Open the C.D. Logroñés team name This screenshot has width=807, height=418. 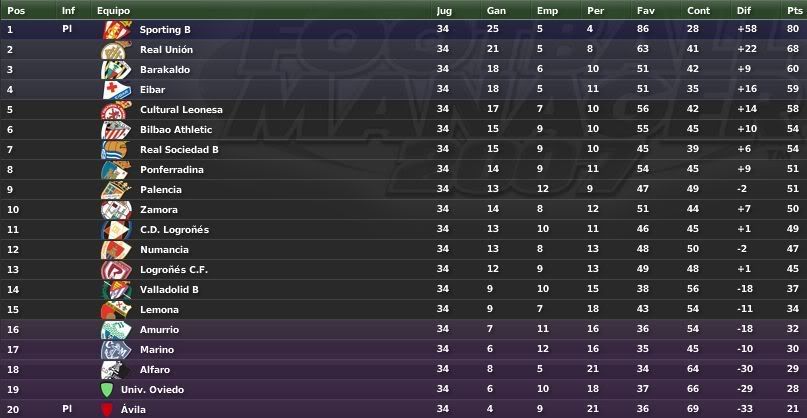(x=174, y=230)
